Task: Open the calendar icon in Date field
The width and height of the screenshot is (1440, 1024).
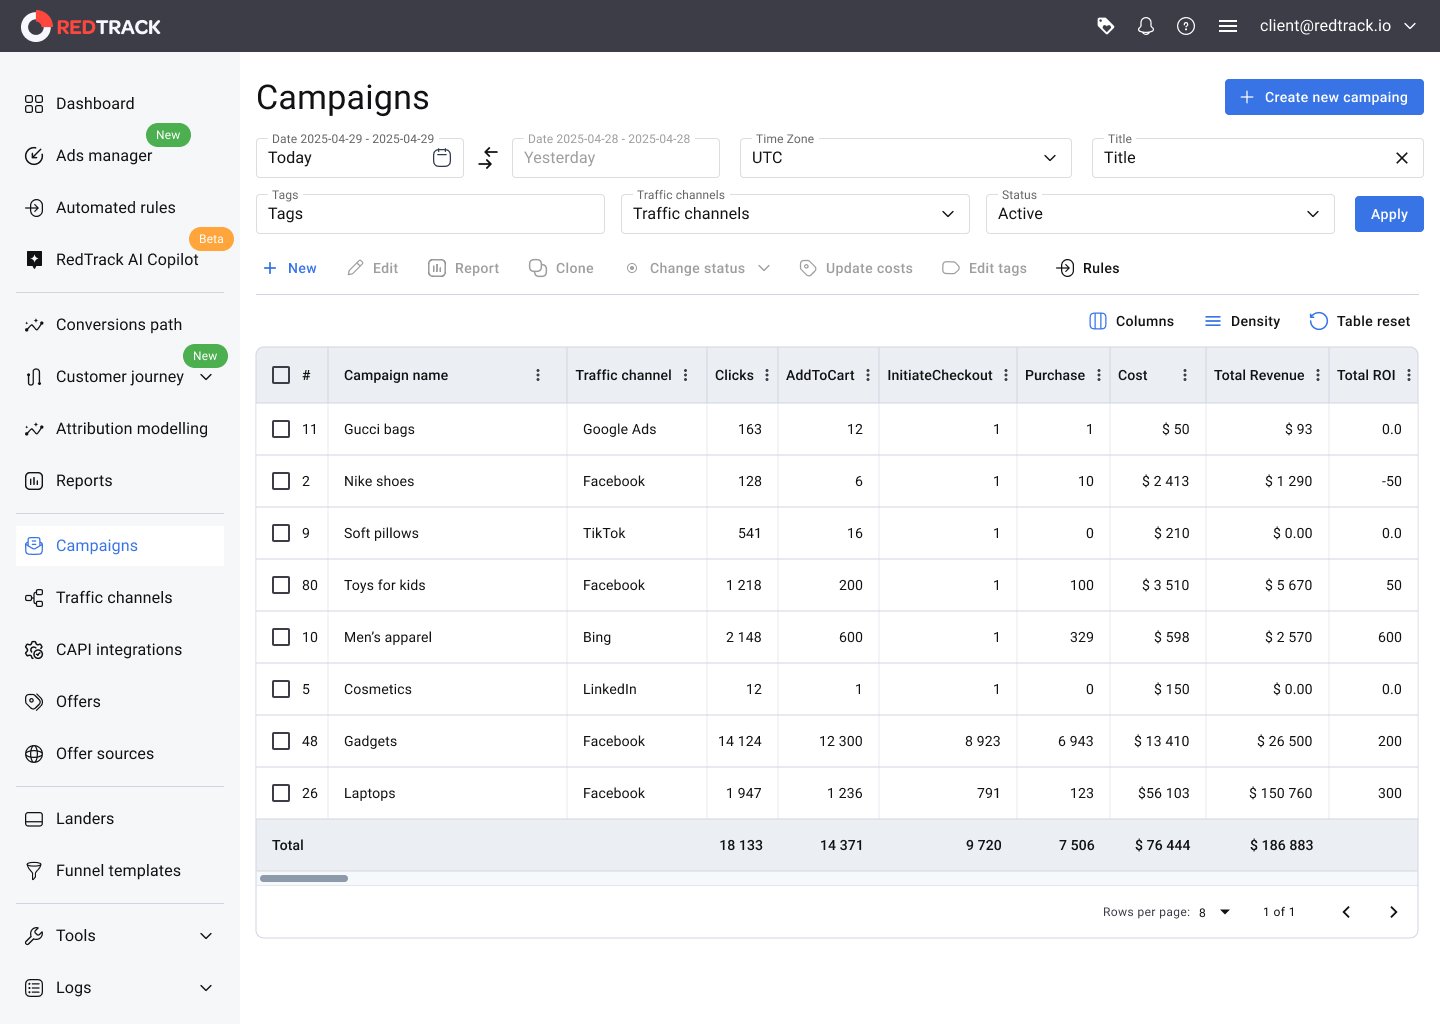Action: pos(442,158)
